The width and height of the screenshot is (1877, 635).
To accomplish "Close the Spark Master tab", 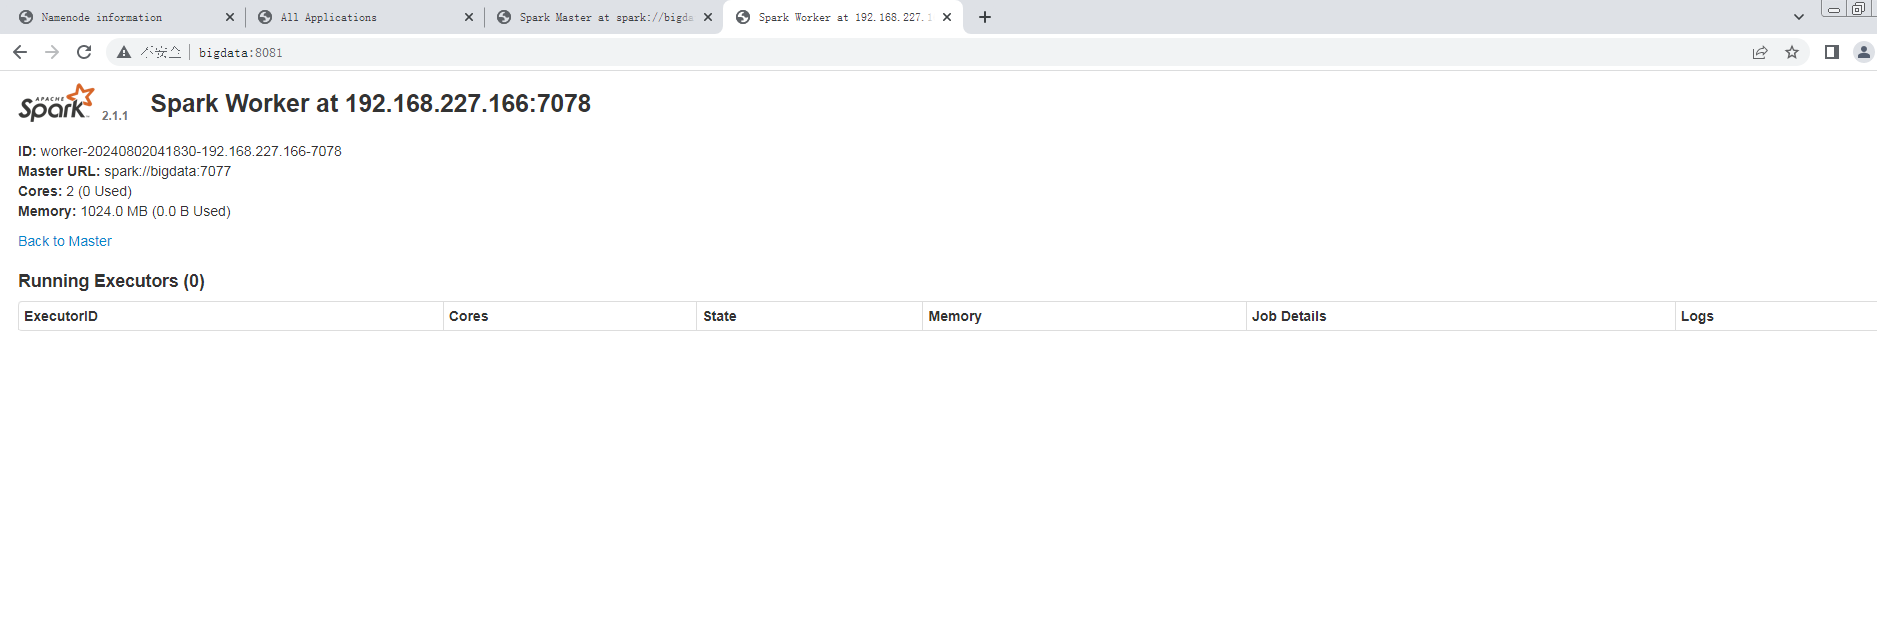I will (x=708, y=17).
